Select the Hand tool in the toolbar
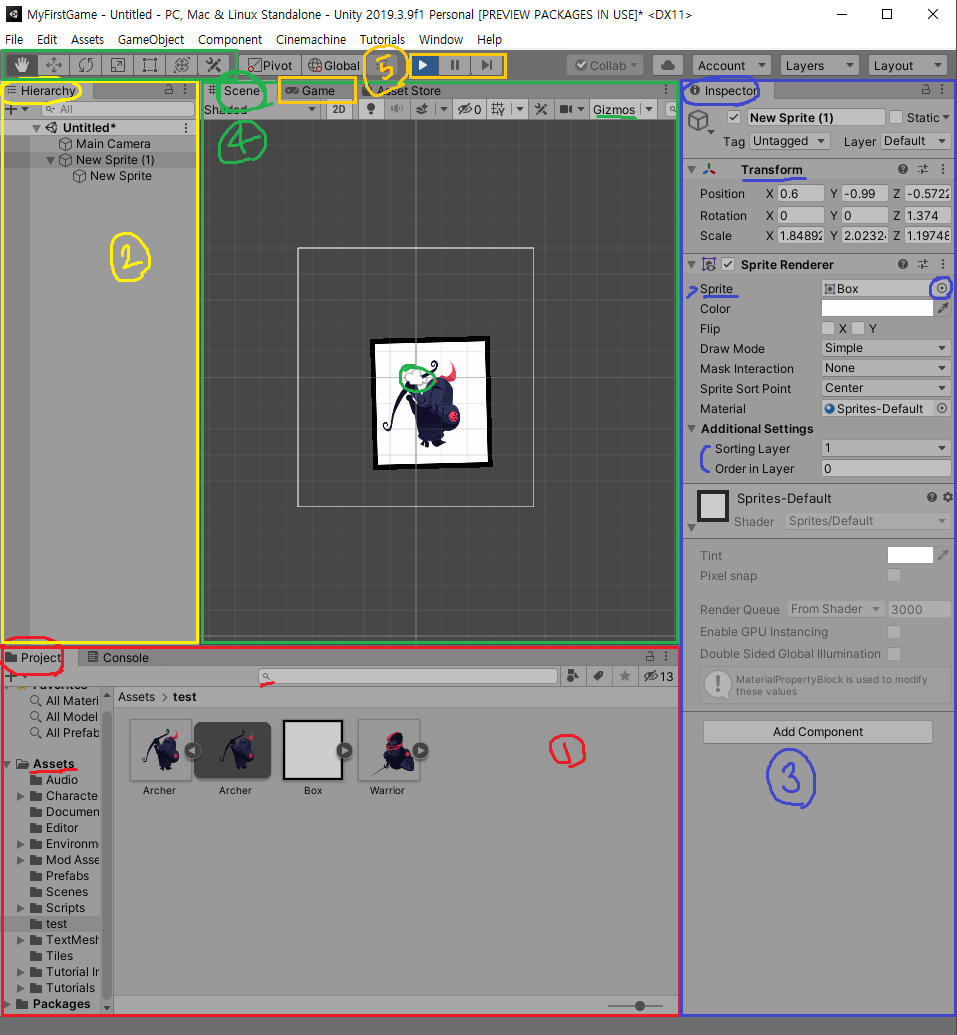Viewport: 957px width, 1035px height. [x=22, y=65]
